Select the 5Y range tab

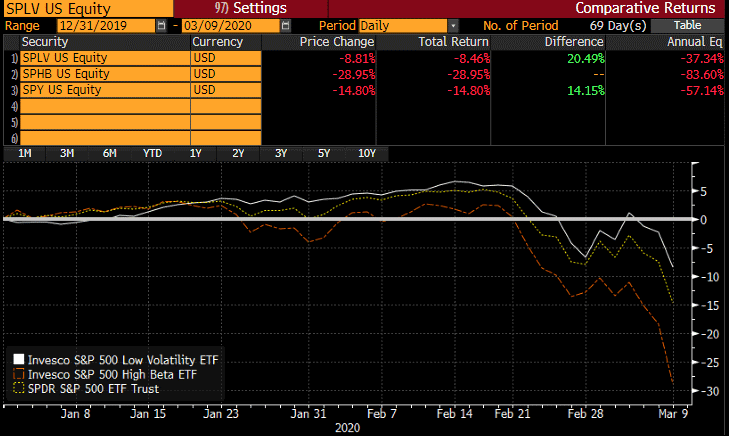[x=324, y=153]
